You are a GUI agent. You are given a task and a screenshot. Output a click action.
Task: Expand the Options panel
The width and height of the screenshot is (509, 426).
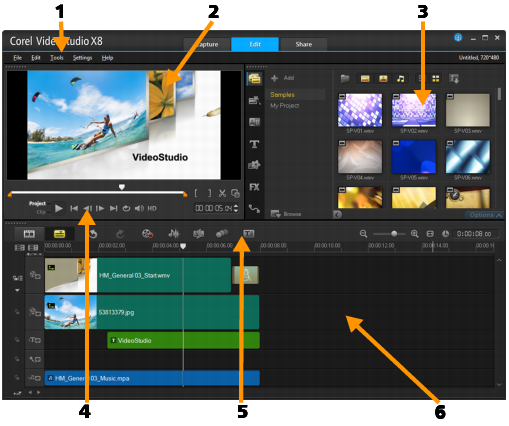pos(485,215)
